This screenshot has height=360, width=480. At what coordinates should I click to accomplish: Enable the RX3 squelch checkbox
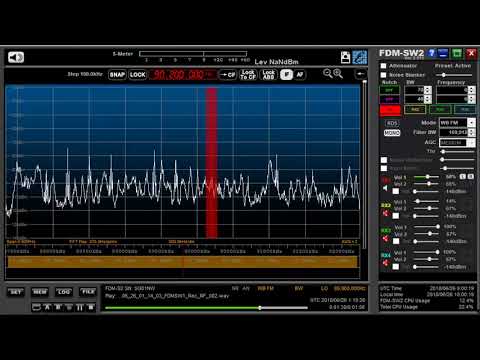coord(396,241)
